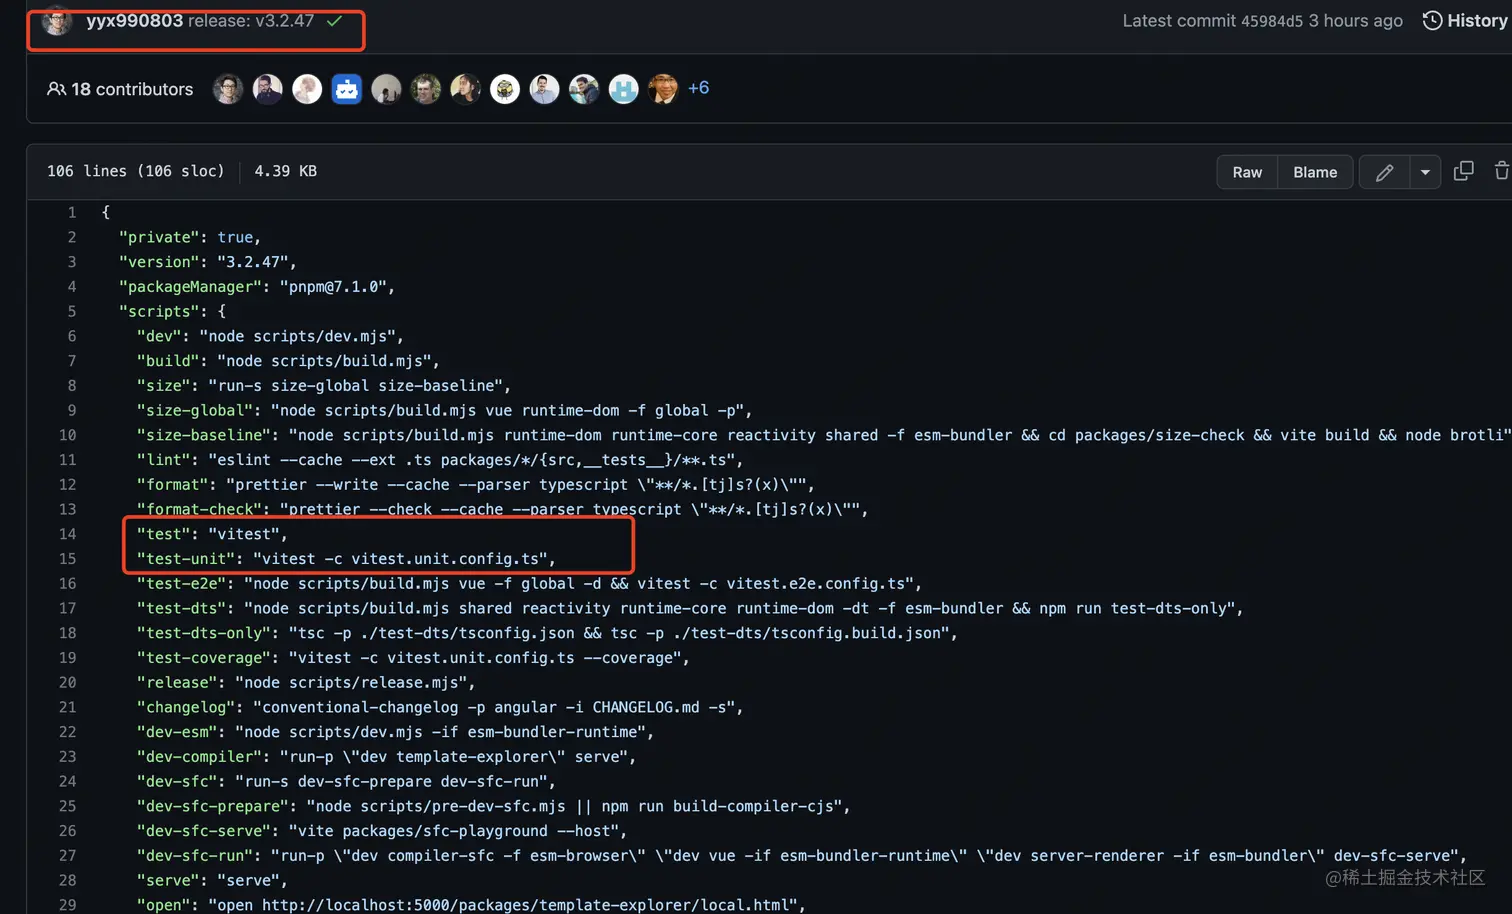1512x914 pixels.
Task: Click the "changelog" conventional-changelog line
Action: [440, 708]
